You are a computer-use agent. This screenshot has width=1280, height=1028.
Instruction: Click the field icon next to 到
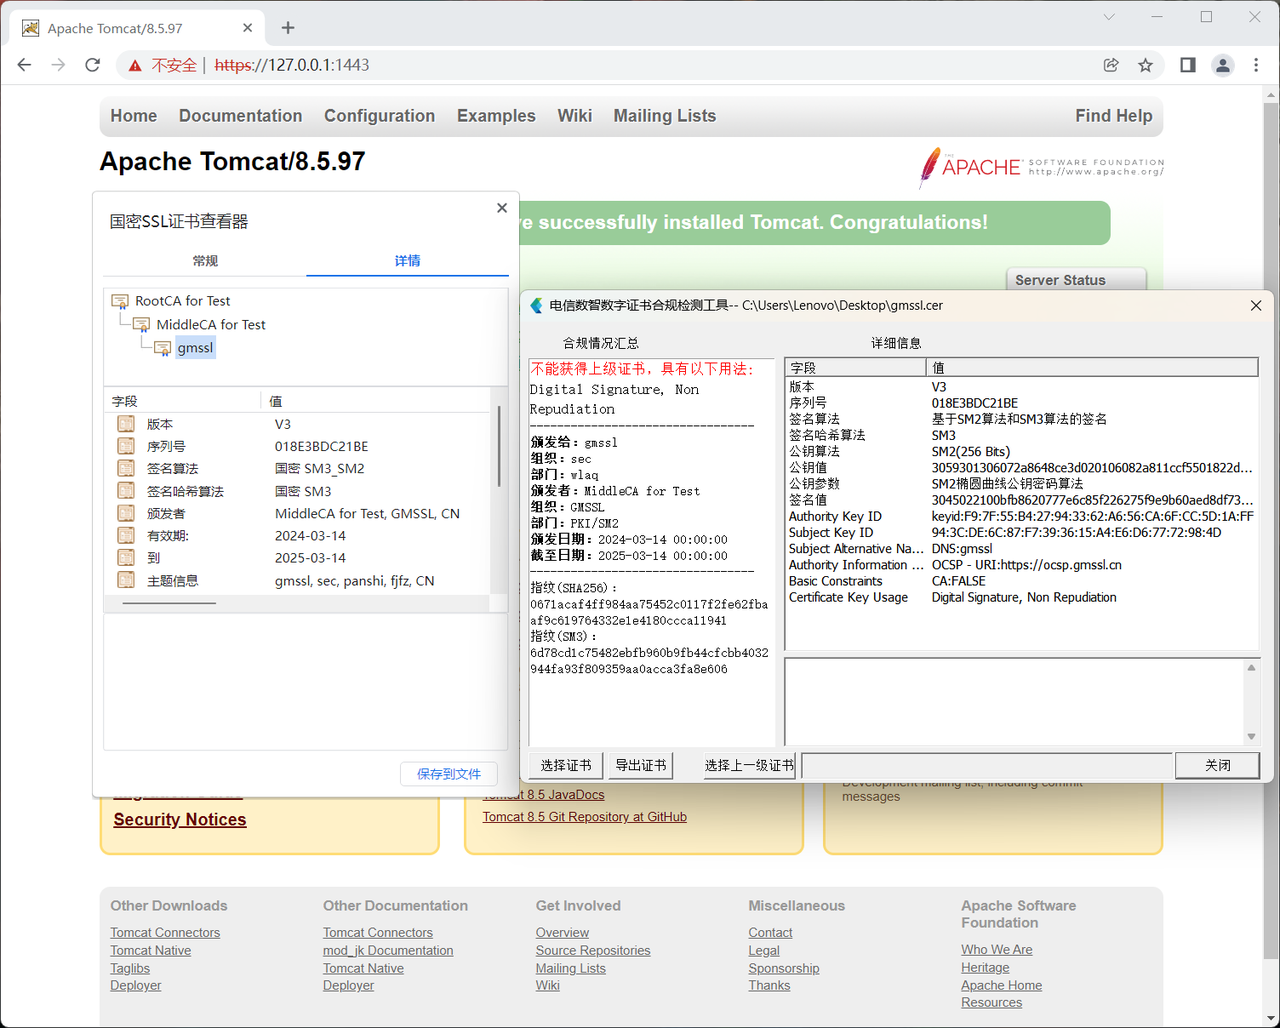tap(126, 557)
